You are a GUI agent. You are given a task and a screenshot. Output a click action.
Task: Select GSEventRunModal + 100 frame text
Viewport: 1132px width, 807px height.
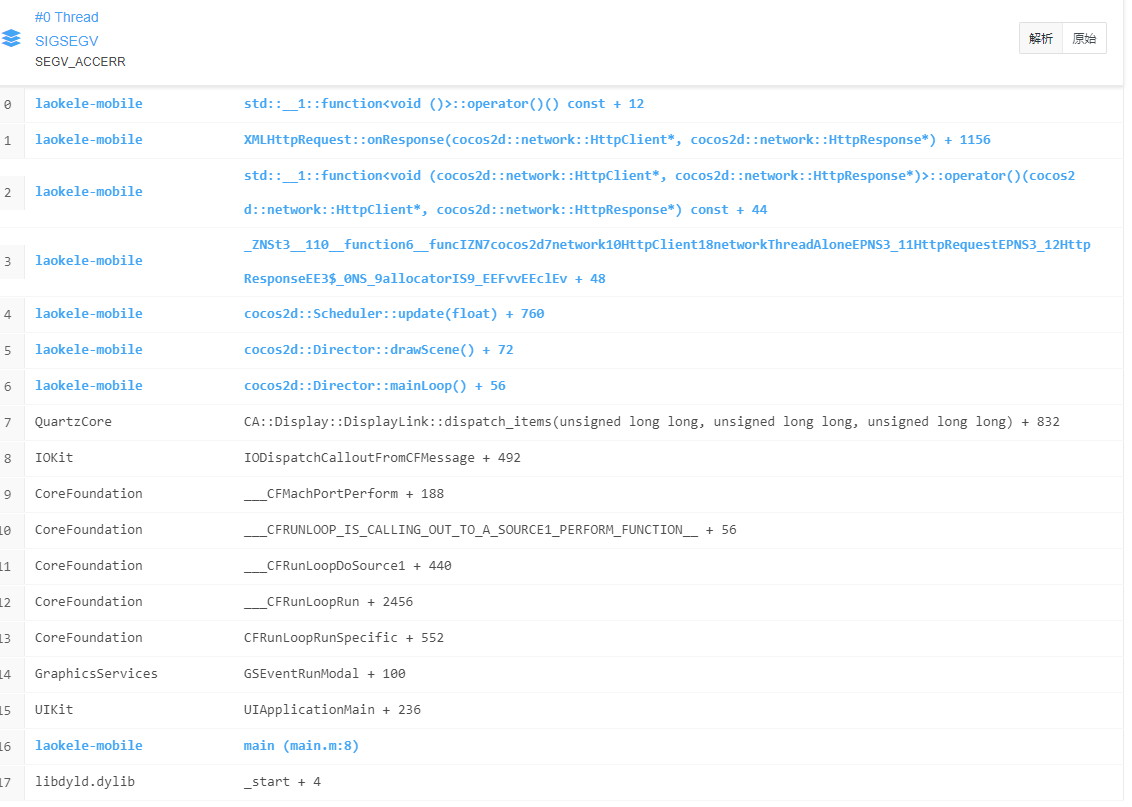click(324, 673)
